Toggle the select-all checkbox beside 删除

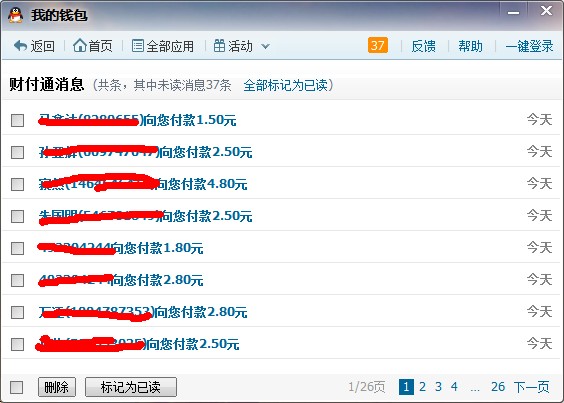(17, 388)
